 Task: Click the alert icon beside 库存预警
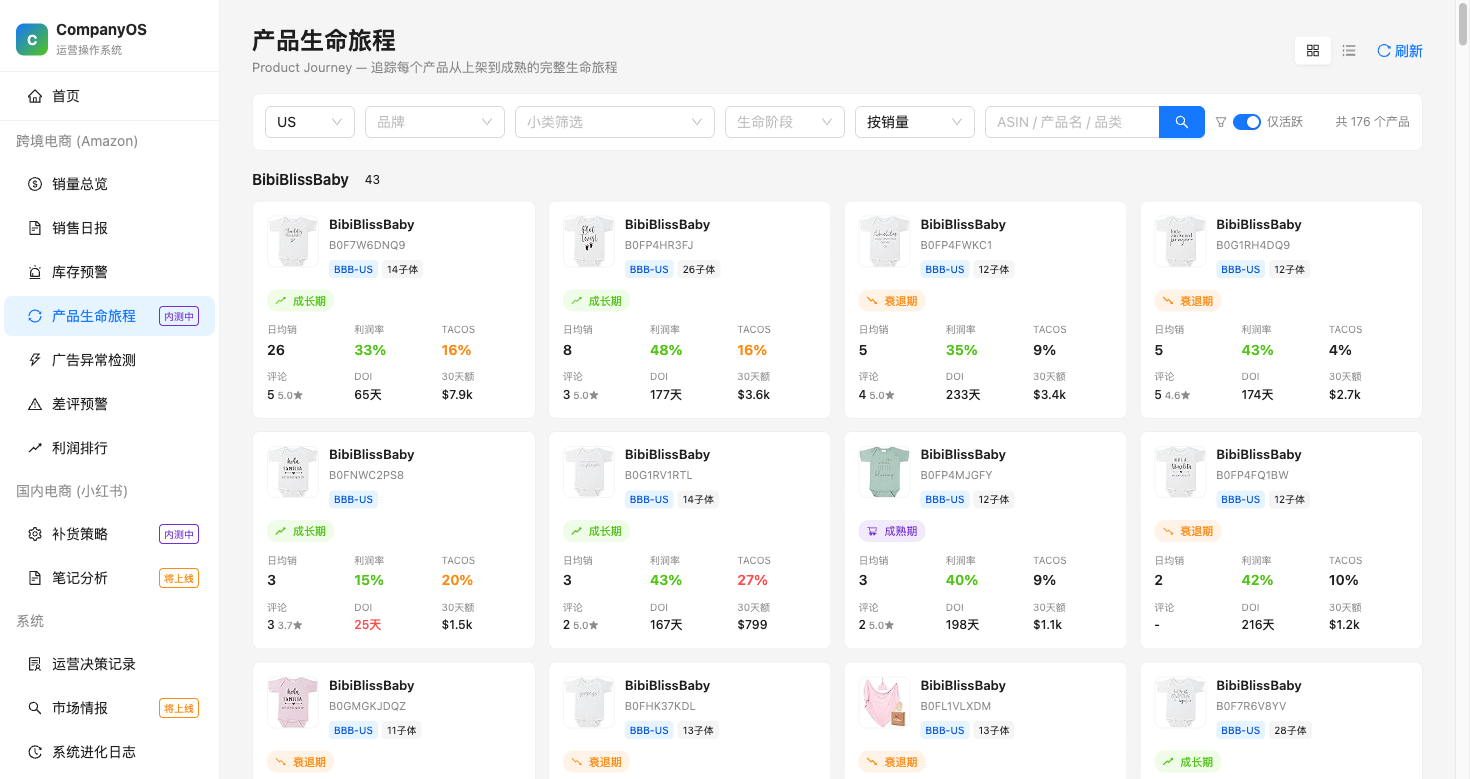35,272
